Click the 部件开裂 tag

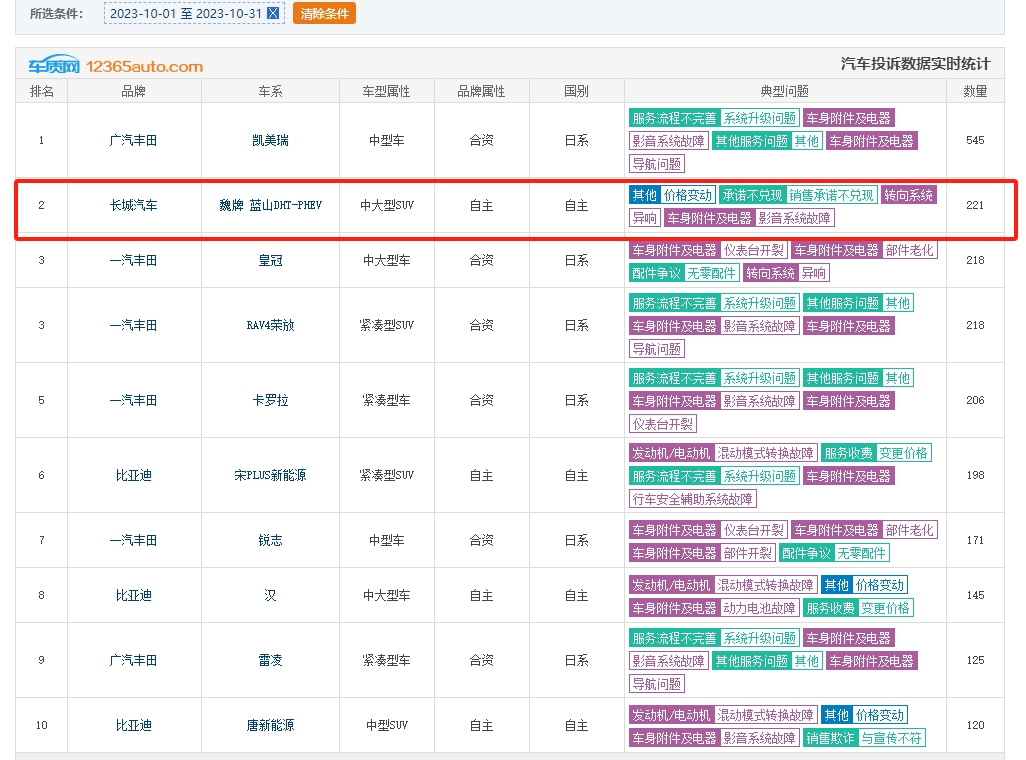click(747, 553)
